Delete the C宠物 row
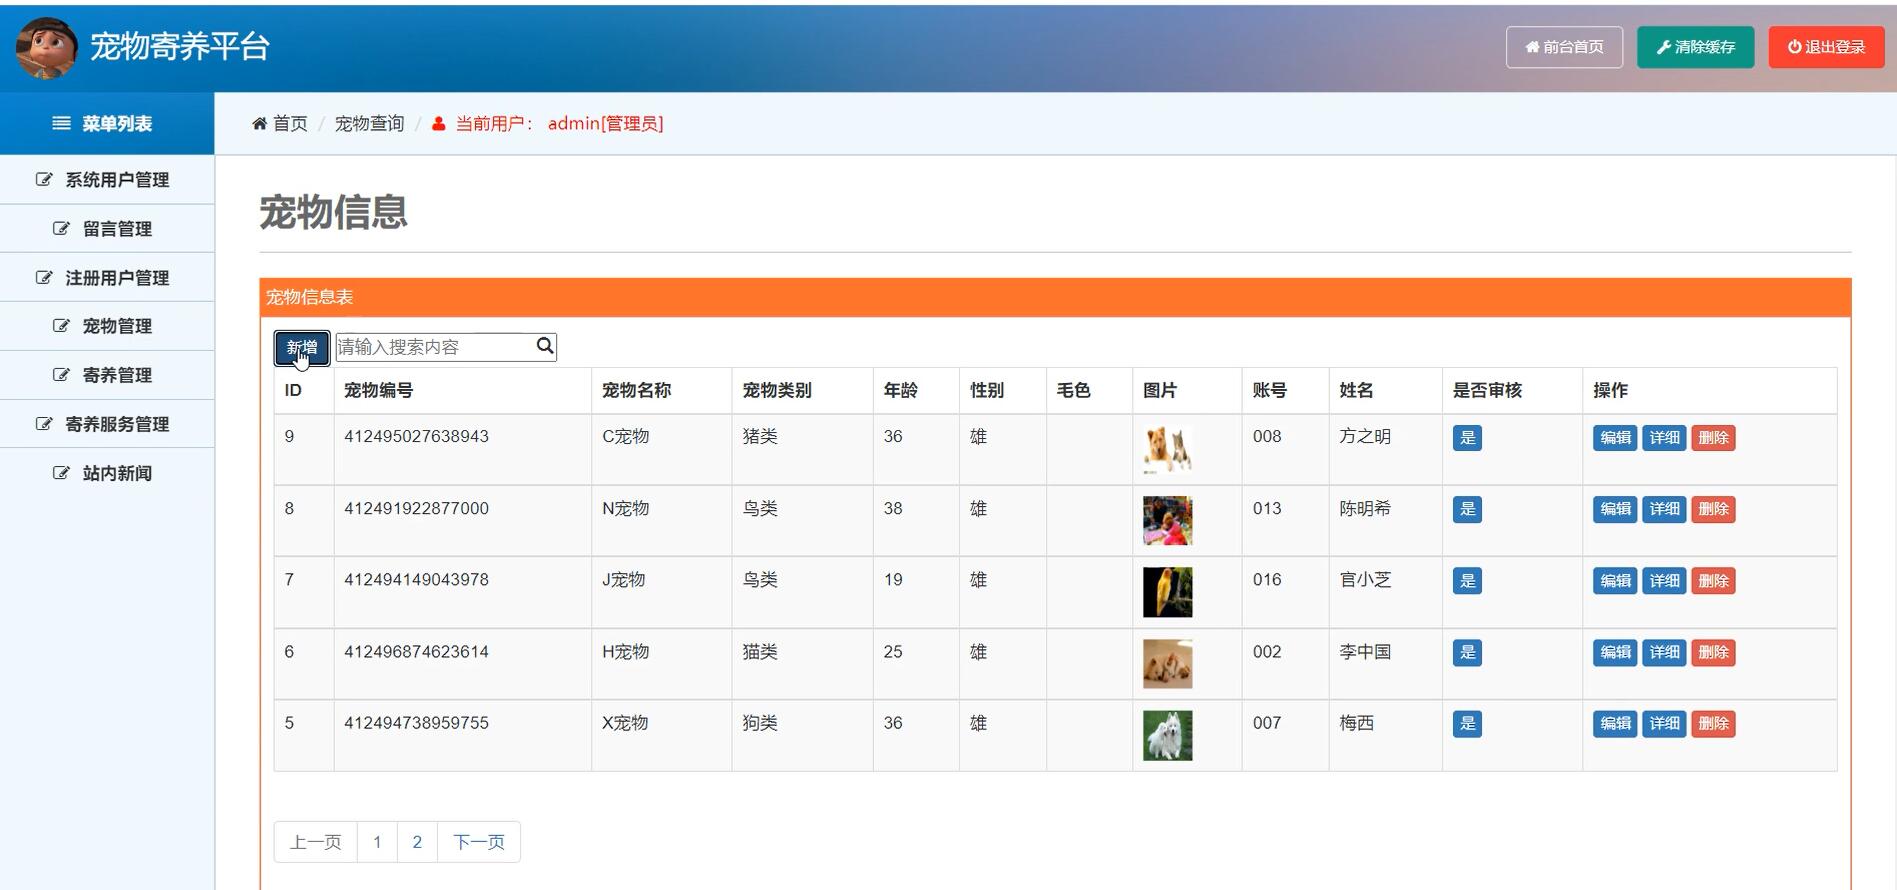Viewport: 1897px width, 890px height. click(x=1713, y=438)
